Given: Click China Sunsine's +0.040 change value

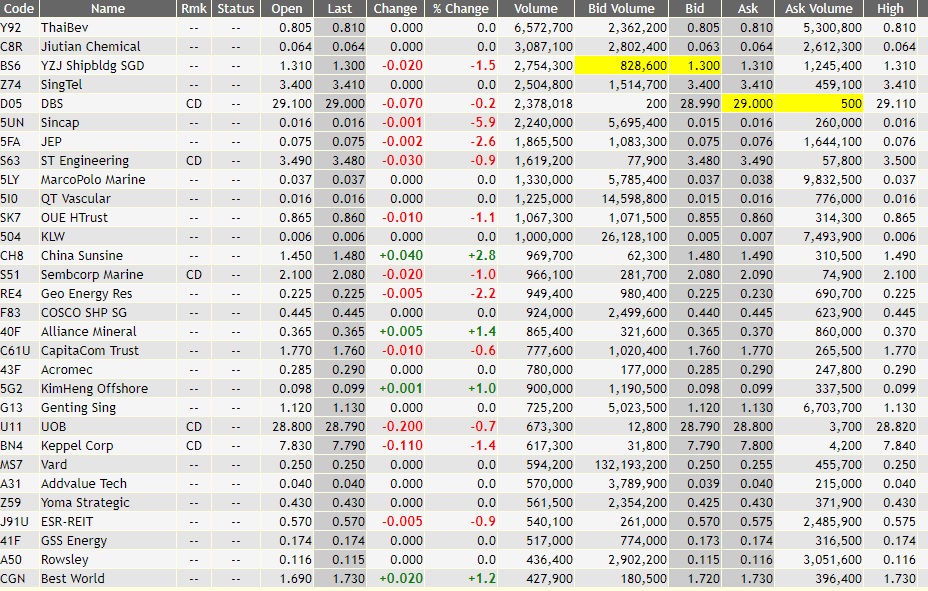Looking at the screenshot, I should pyautogui.click(x=401, y=256).
